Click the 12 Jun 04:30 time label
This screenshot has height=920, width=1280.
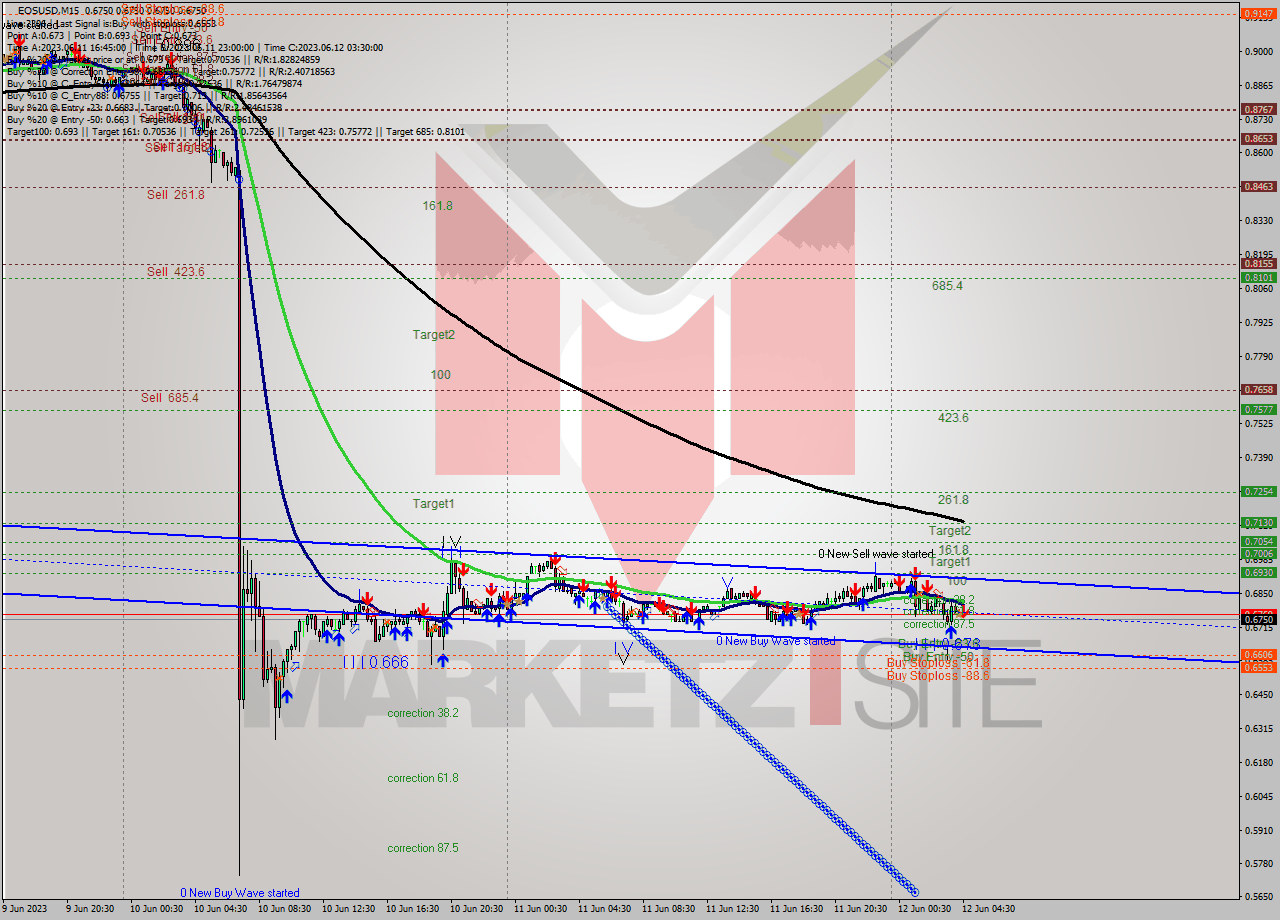tap(987, 909)
